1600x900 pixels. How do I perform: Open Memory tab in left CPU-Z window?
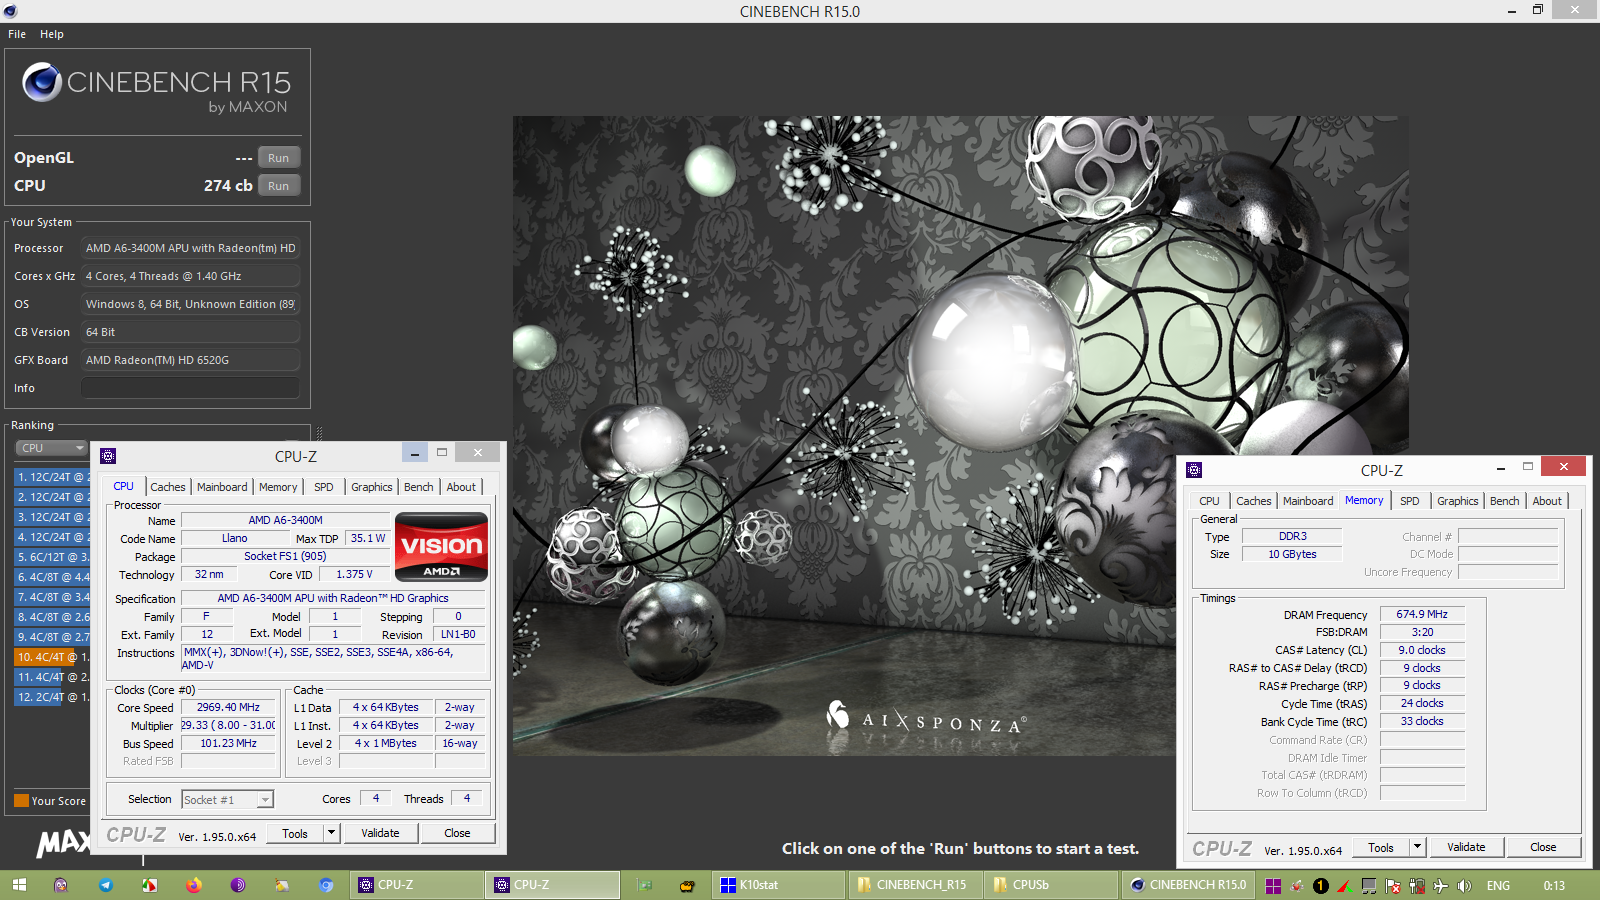click(278, 487)
